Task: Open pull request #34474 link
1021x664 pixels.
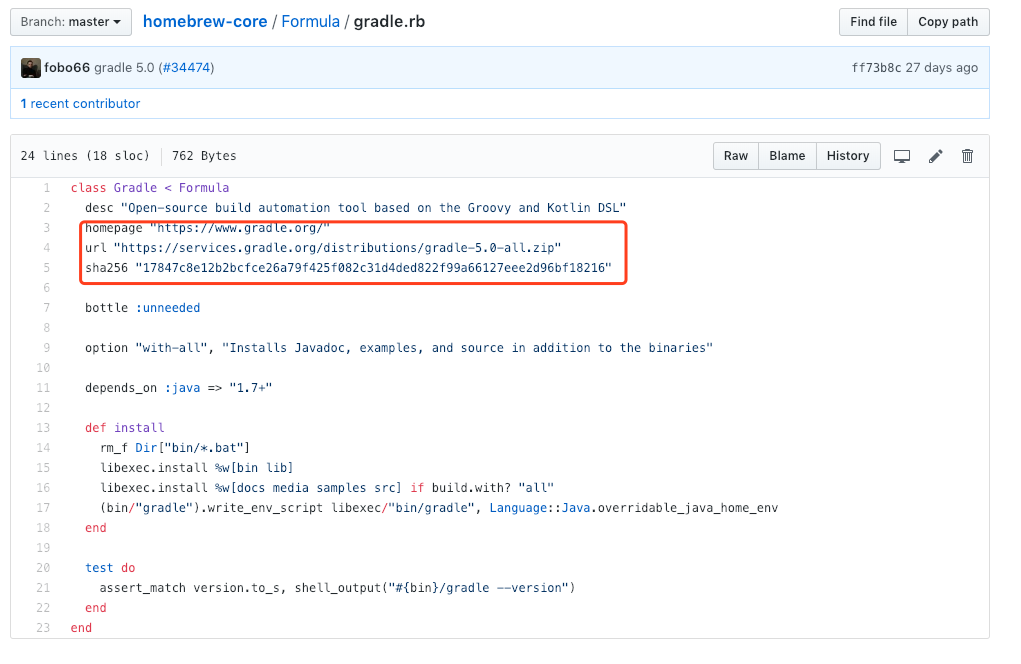Action: click(187, 68)
